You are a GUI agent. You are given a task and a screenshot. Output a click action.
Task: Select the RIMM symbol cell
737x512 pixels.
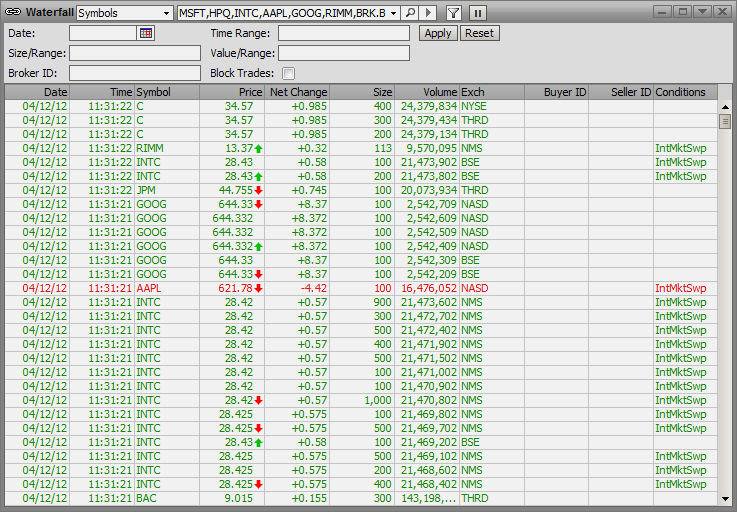[167, 148]
